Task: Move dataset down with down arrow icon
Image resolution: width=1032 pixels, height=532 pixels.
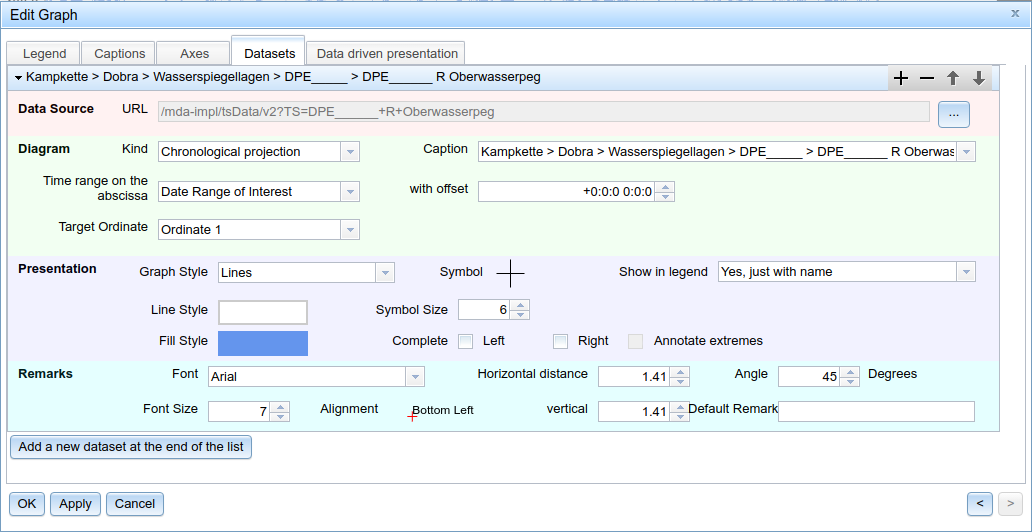Action: 979,78
